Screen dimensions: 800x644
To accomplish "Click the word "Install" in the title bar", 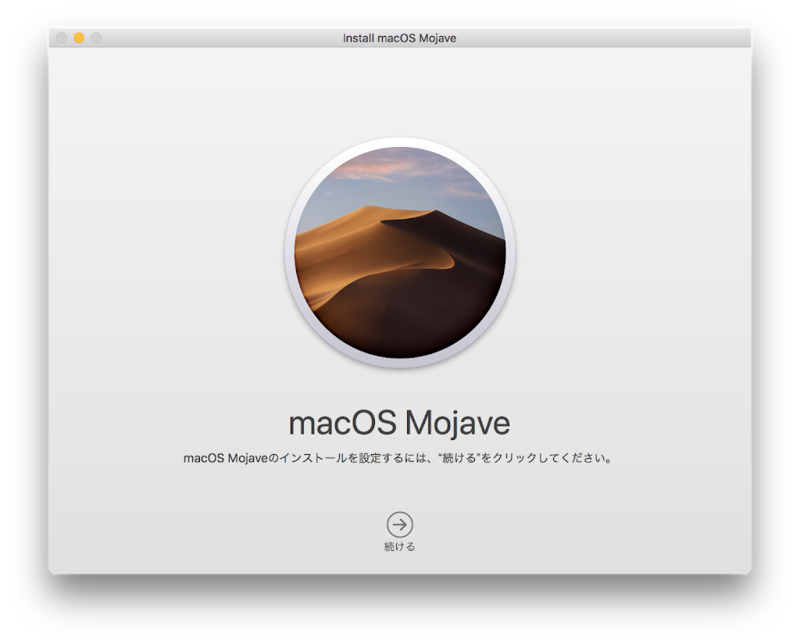I will 359,38.
